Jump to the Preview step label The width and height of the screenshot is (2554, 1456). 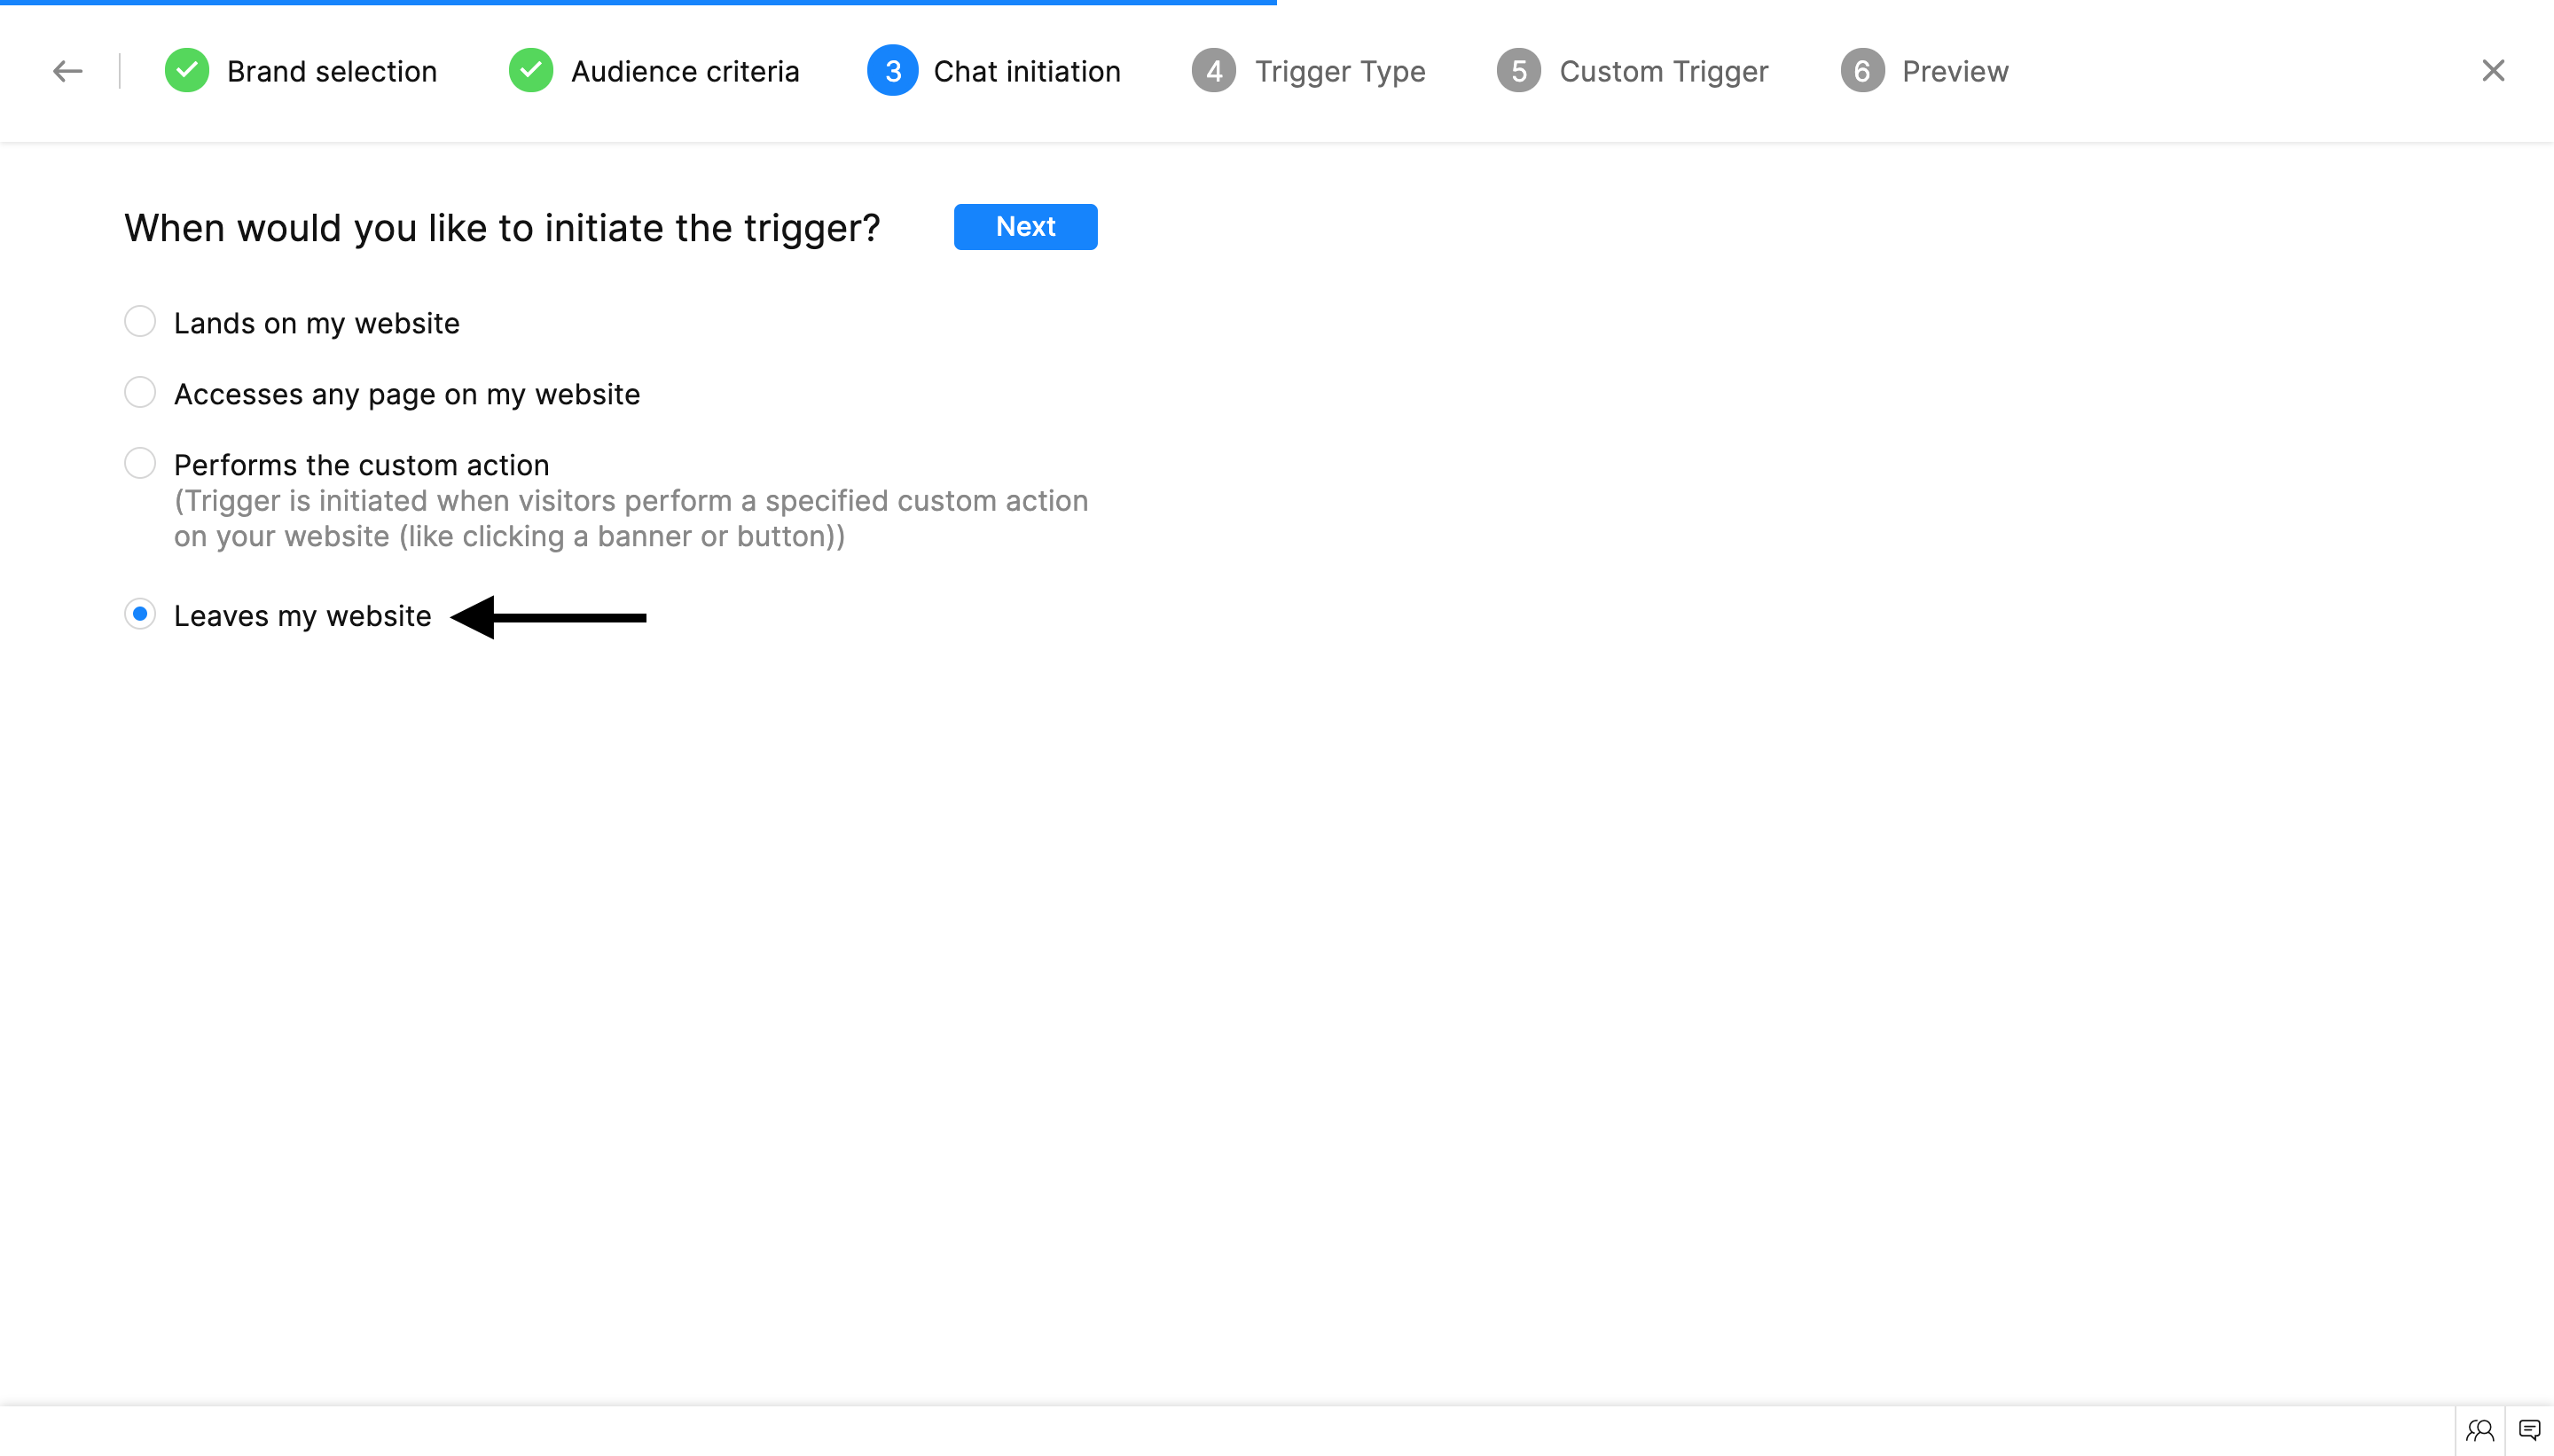click(x=1954, y=71)
